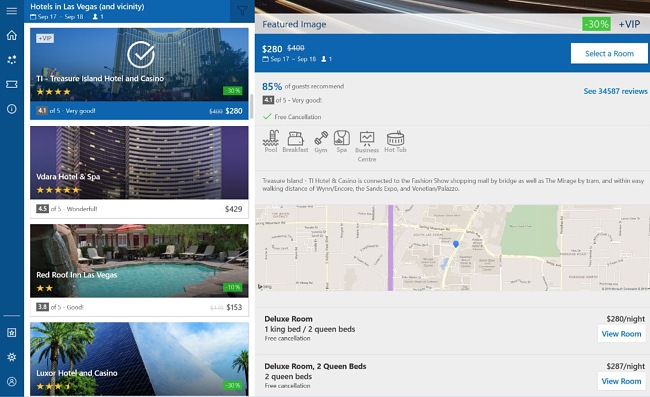Open See 34587 reviews link
The image size is (650, 397).
click(x=615, y=91)
